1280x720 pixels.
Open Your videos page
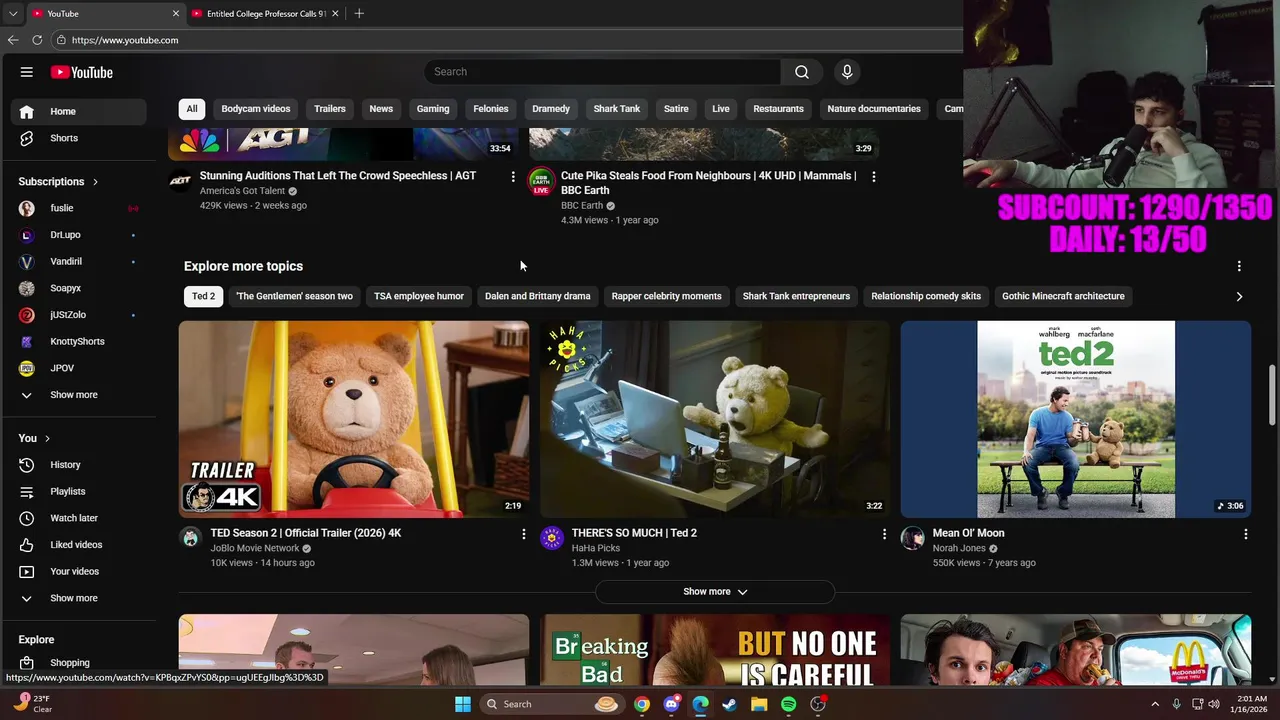78,571
